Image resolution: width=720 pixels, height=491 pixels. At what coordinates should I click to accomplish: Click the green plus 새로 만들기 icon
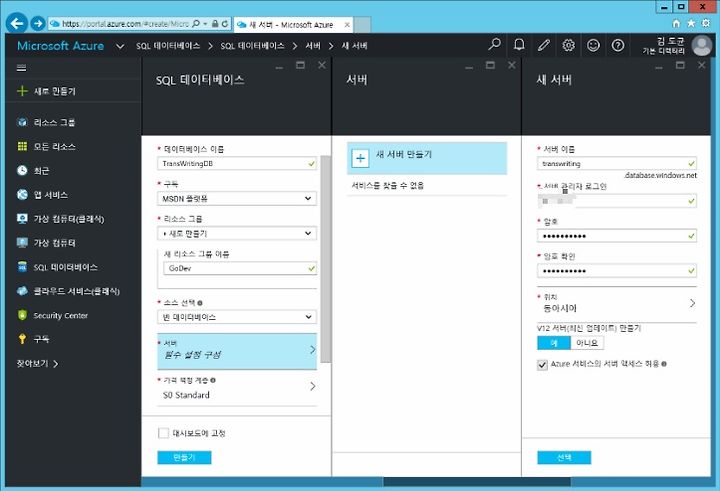pyautogui.click(x=22, y=90)
